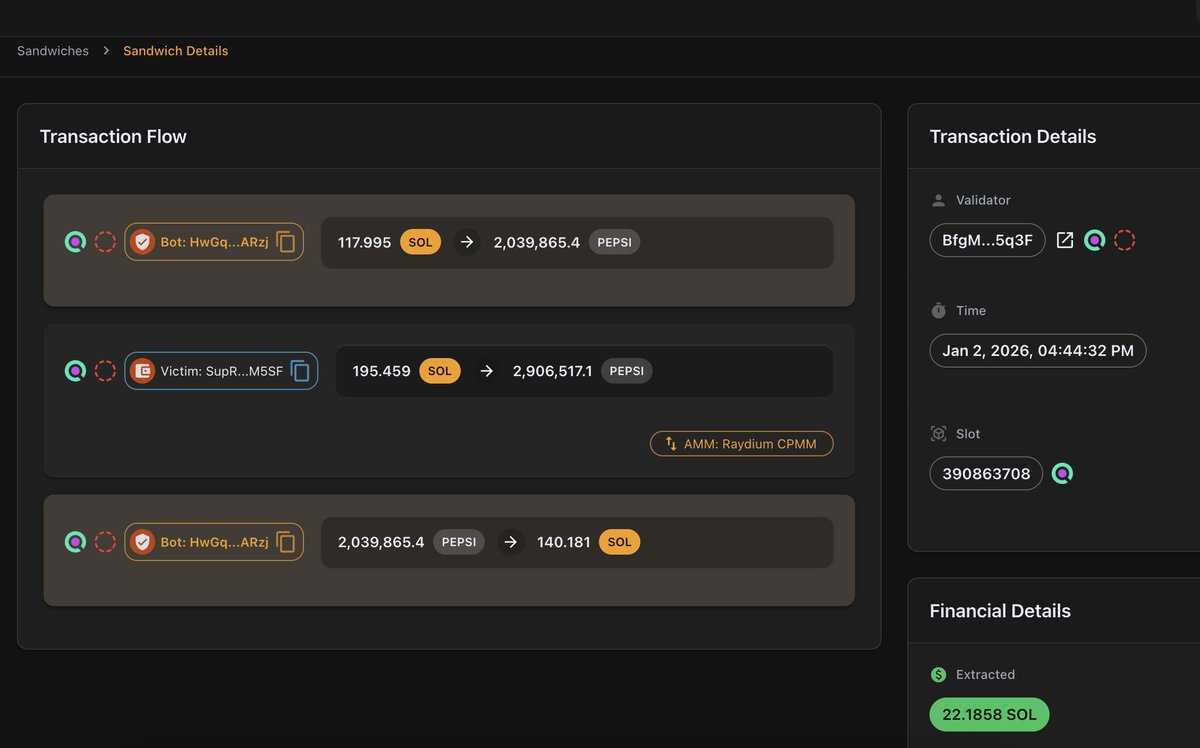This screenshot has height=748, width=1200.
Task: Copy the victim address SupR...M5SF
Action: tap(300, 371)
